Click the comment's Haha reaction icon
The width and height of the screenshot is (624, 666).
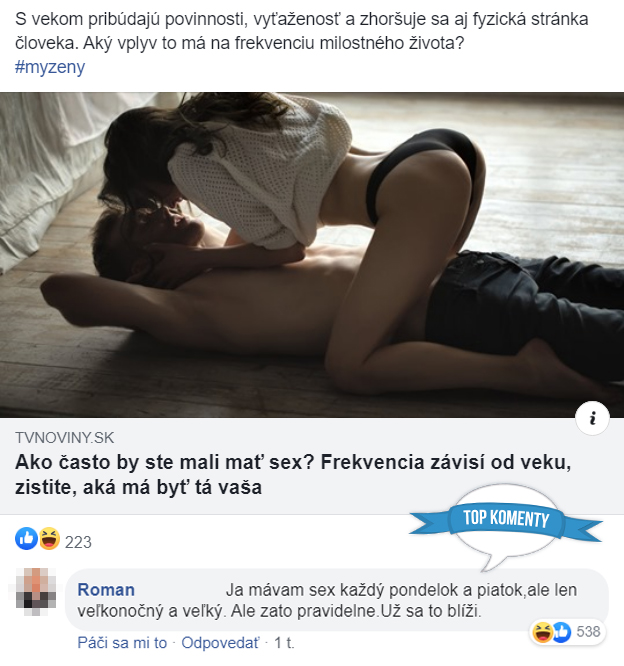[542, 632]
